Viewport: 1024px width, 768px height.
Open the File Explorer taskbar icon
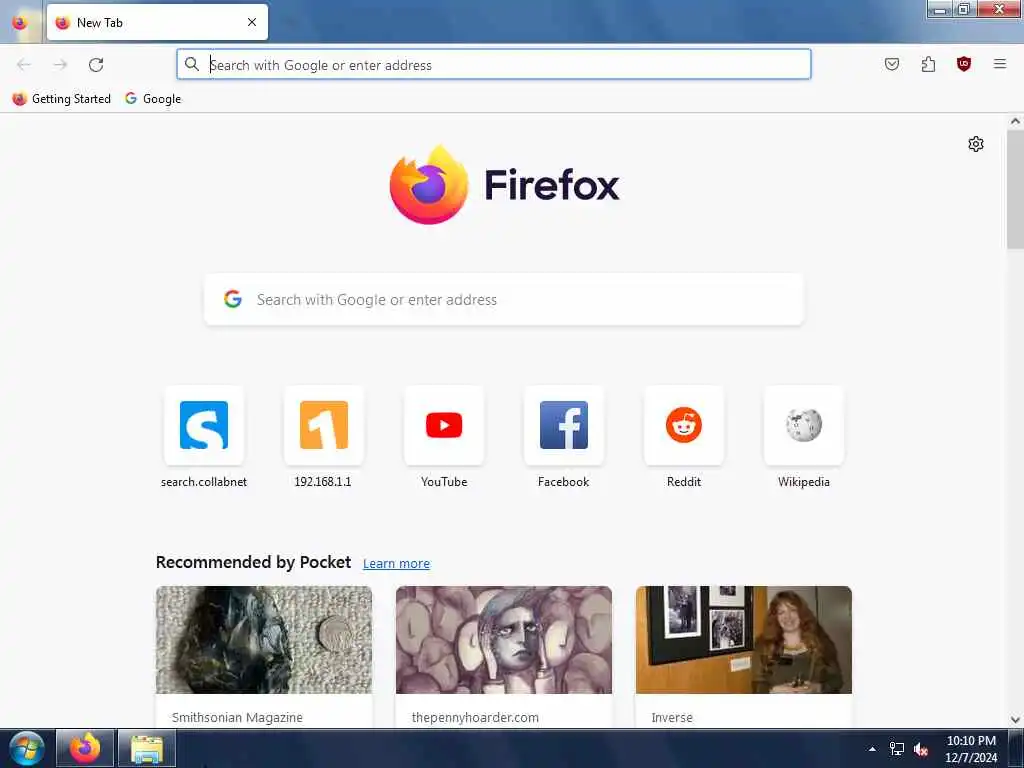click(x=147, y=748)
